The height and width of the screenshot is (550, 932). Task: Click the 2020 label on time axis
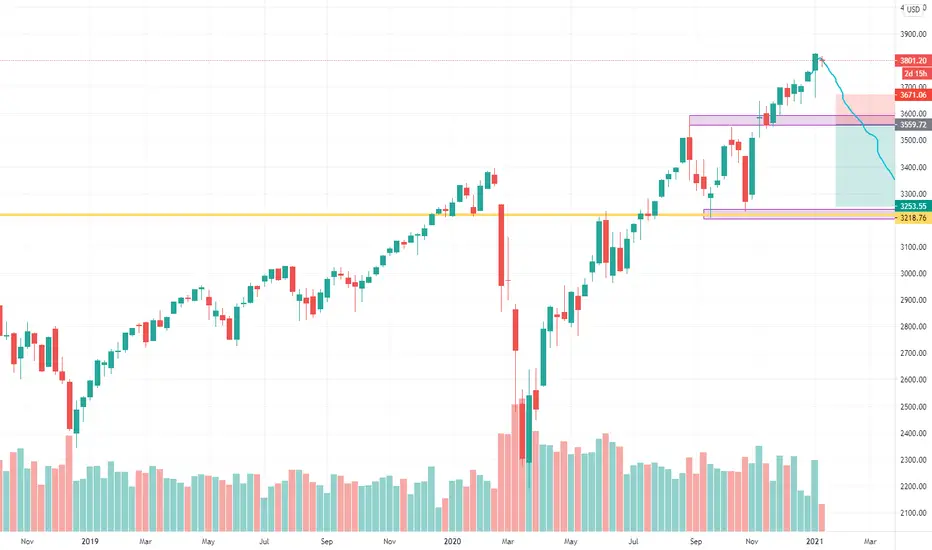(x=452, y=541)
